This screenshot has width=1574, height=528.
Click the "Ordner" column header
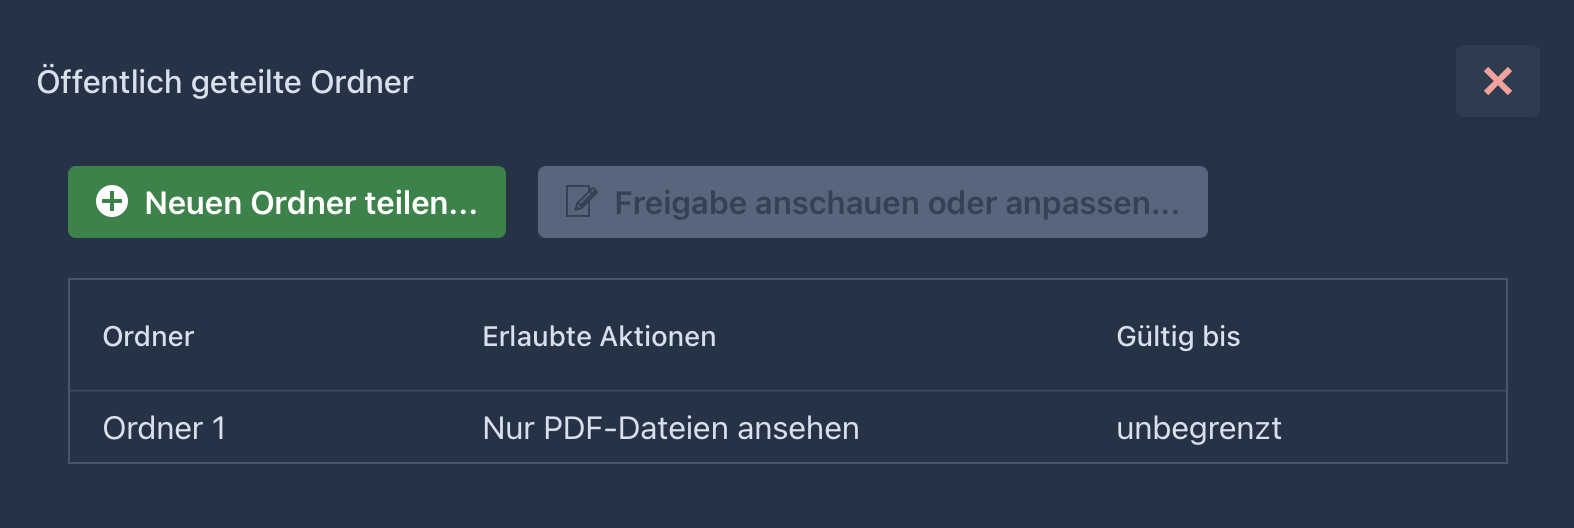point(148,336)
